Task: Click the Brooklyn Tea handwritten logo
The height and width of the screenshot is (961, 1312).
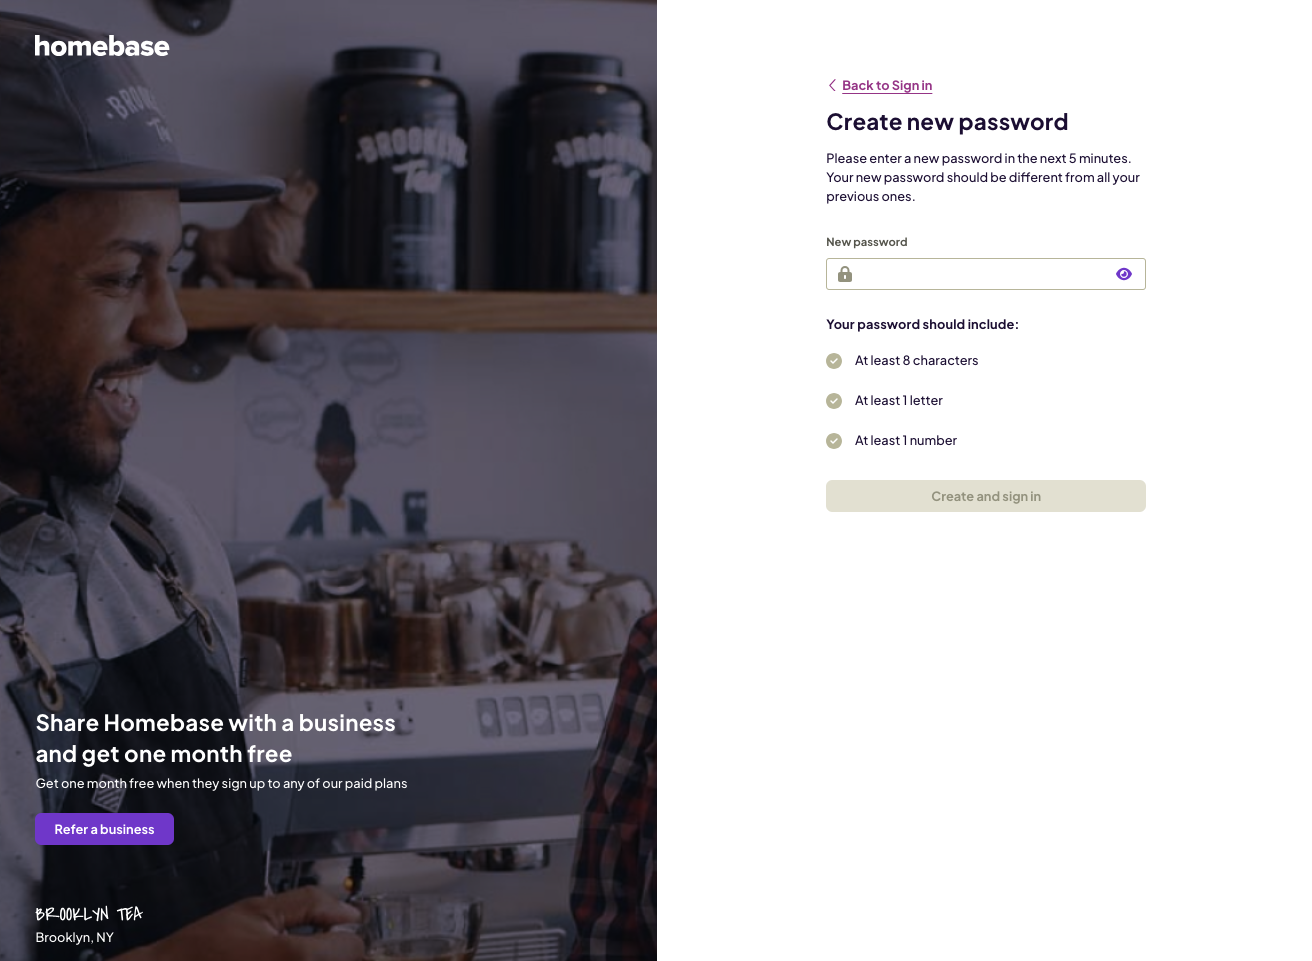Action: [89, 914]
